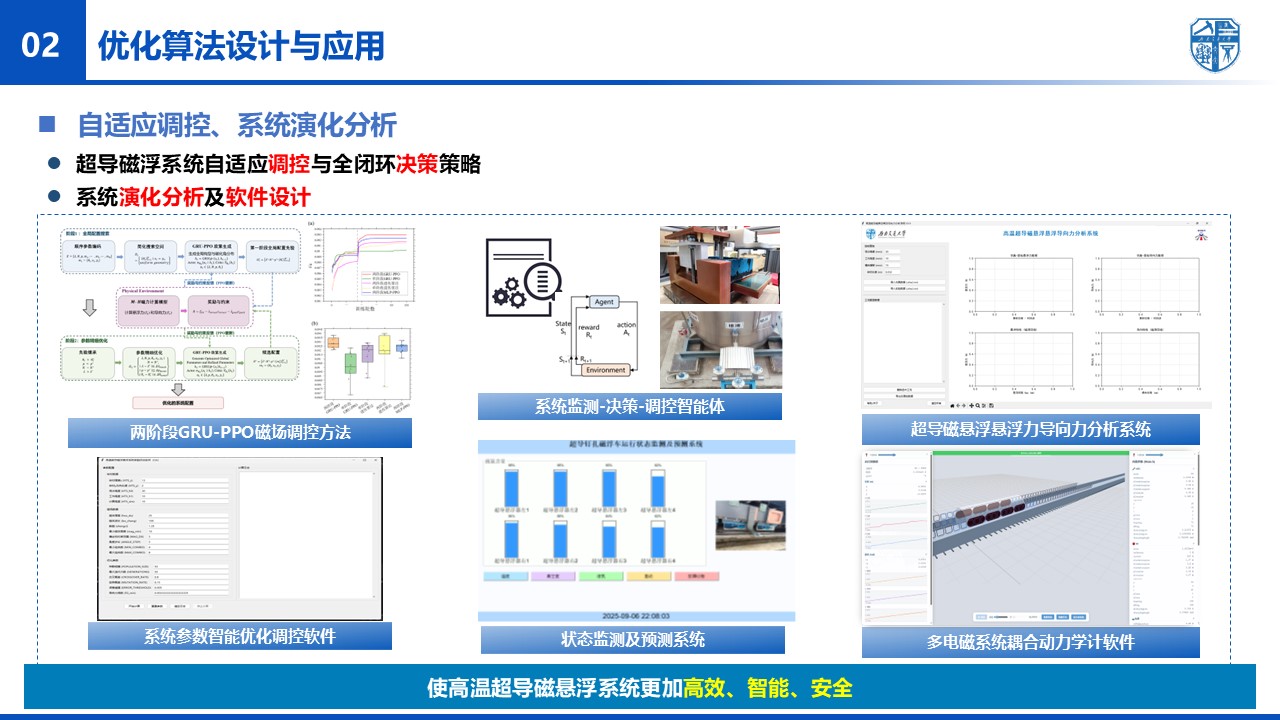Click the 多电磁系统耦合动力学计软件 label
Image resolution: width=1280 pixels, height=720 pixels.
pyautogui.click(x=1031, y=642)
